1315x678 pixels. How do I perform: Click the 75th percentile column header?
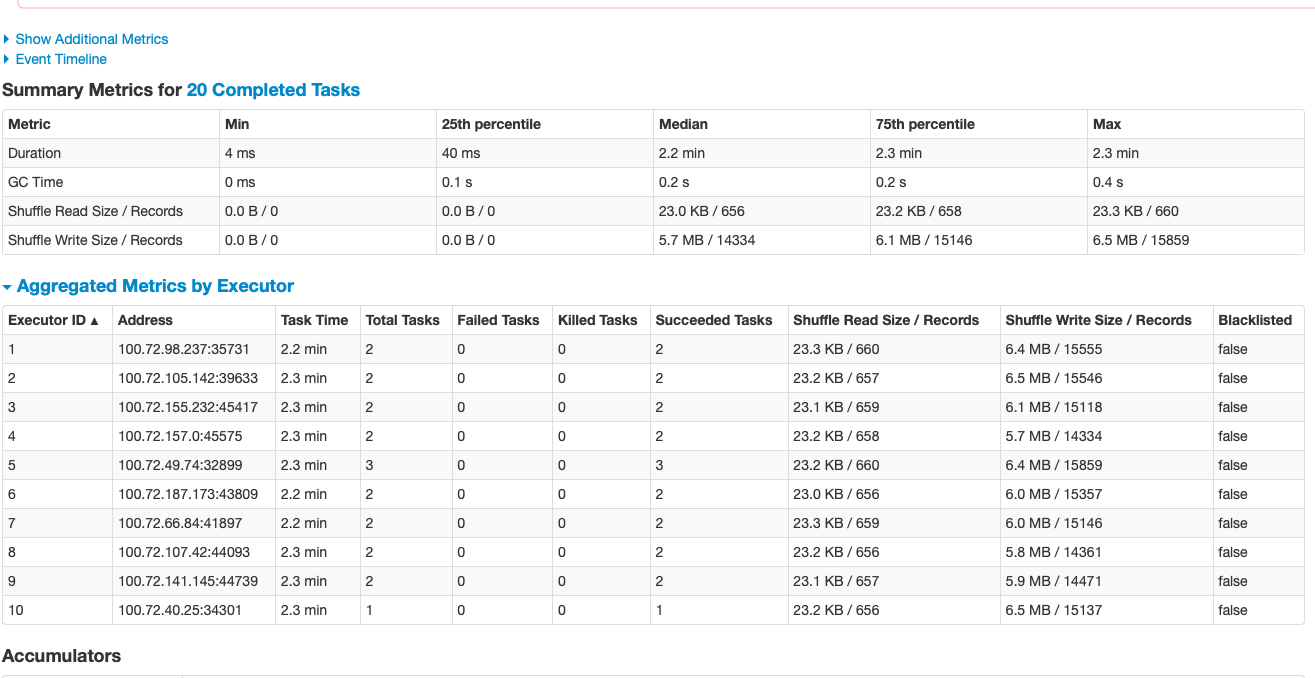click(x=925, y=124)
